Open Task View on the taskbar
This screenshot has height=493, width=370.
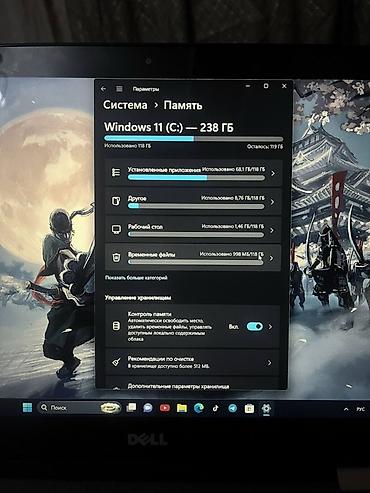point(131,408)
